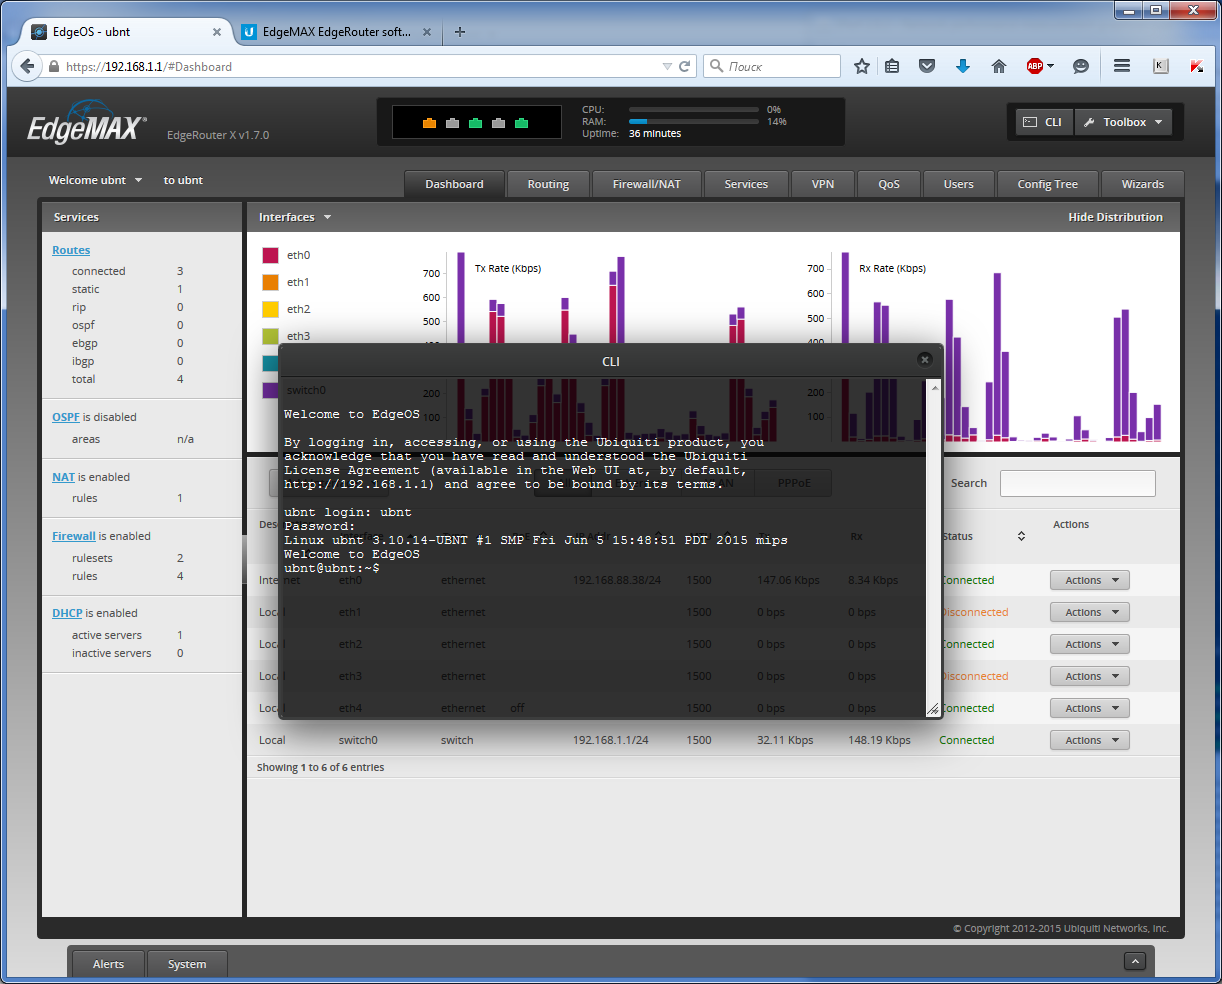Click the PPPoE button
Image resolution: width=1222 pixels, height=984 pixels.
pos(793,482)
